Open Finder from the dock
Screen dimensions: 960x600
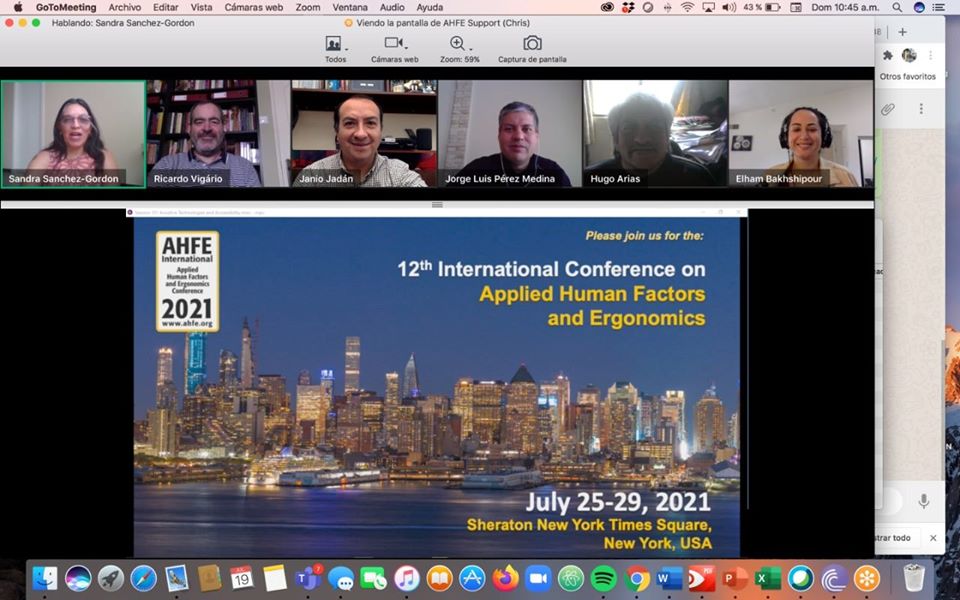[45, 578]
